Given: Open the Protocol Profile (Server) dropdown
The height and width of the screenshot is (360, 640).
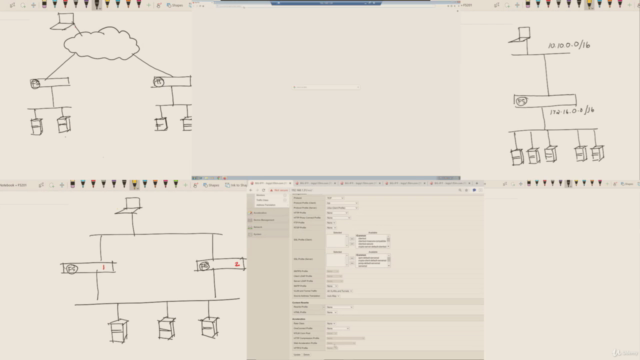Looking at the screenshot, I should [342, 208].
